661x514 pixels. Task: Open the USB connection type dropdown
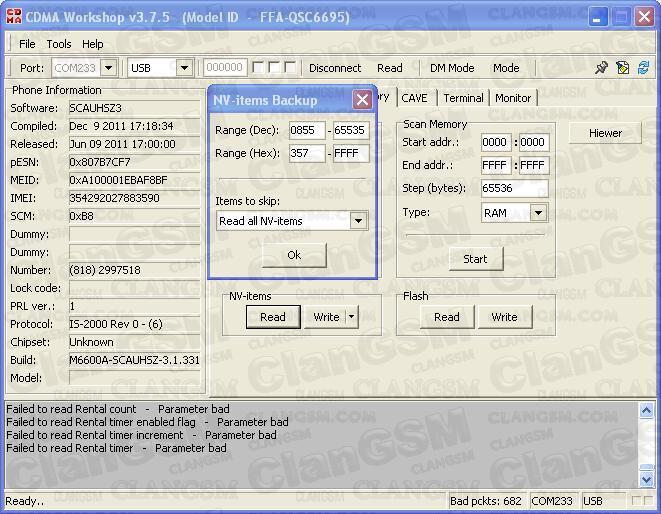[x=184, y=68]
